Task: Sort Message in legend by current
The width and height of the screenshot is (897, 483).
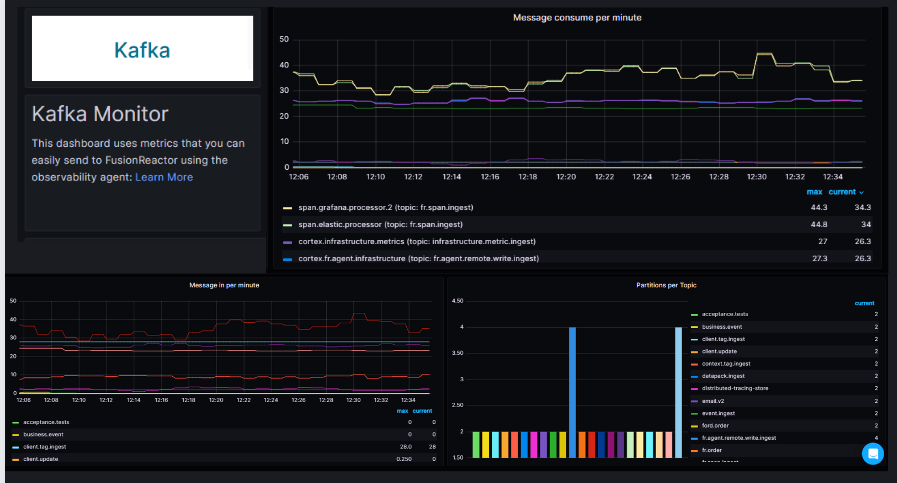Action: (422, 411)
